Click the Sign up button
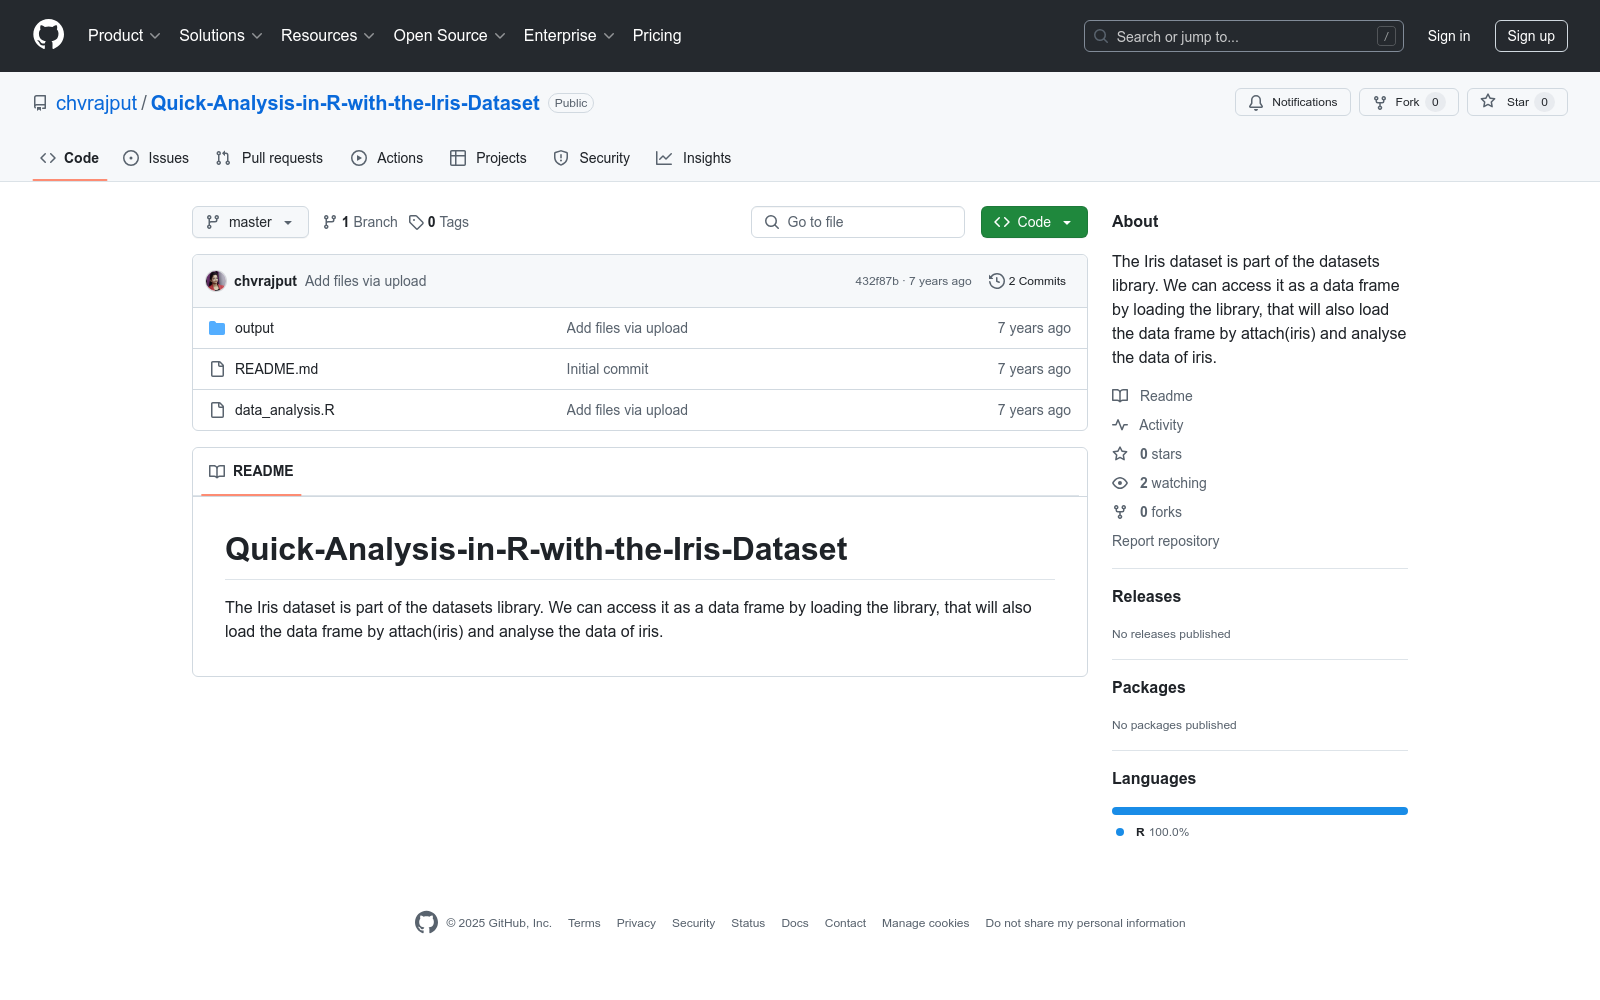Viewport: 1600px width, 1000px height. tap(1531, 36)
